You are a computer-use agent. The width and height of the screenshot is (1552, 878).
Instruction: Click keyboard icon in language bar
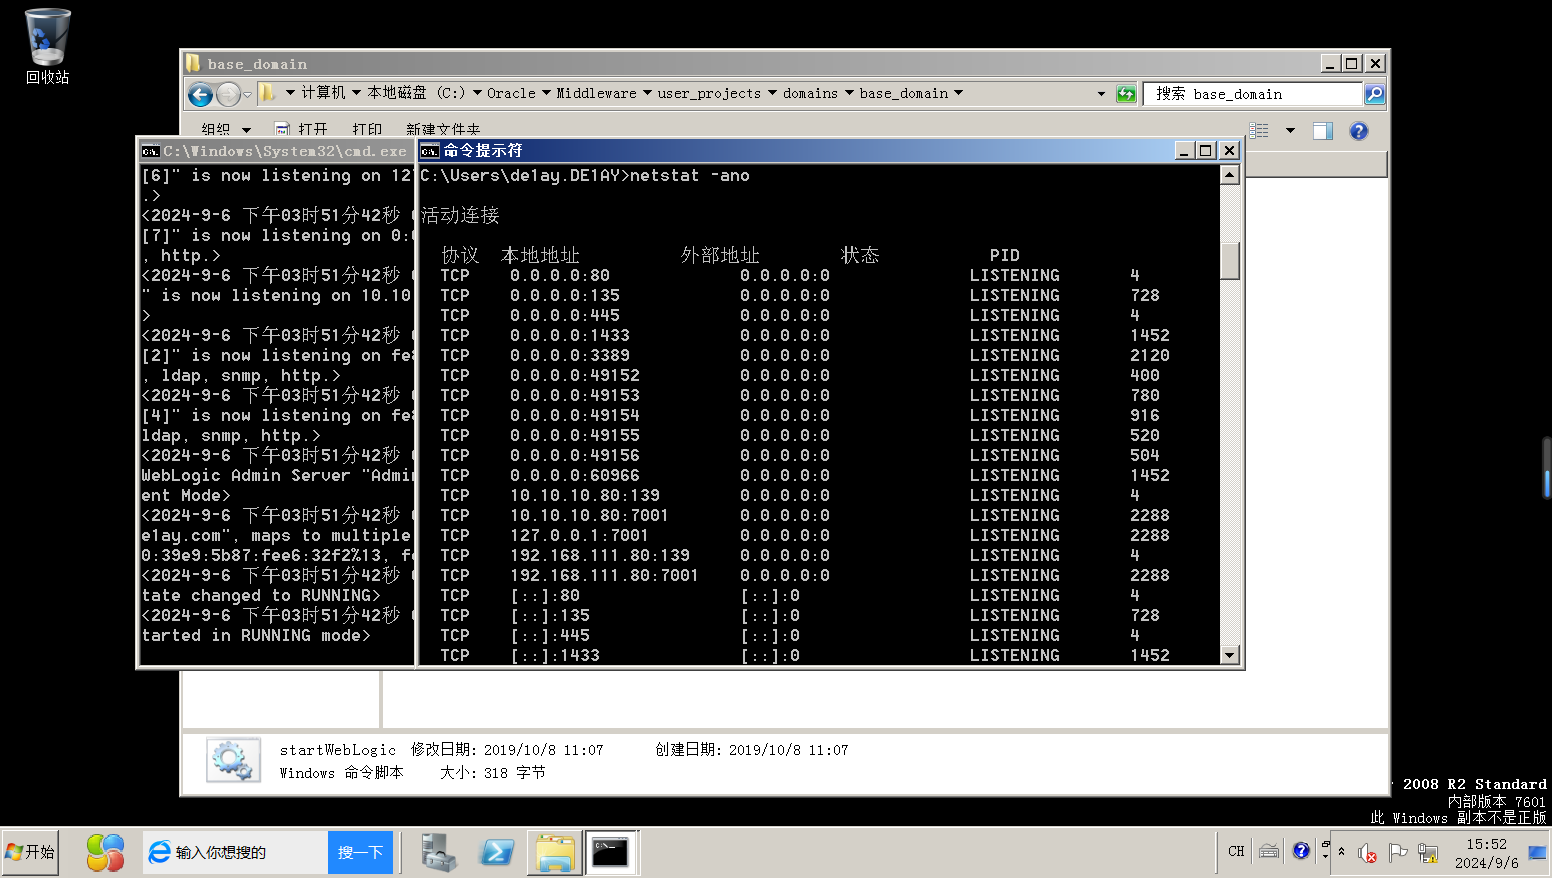(x=1269, y=852)
